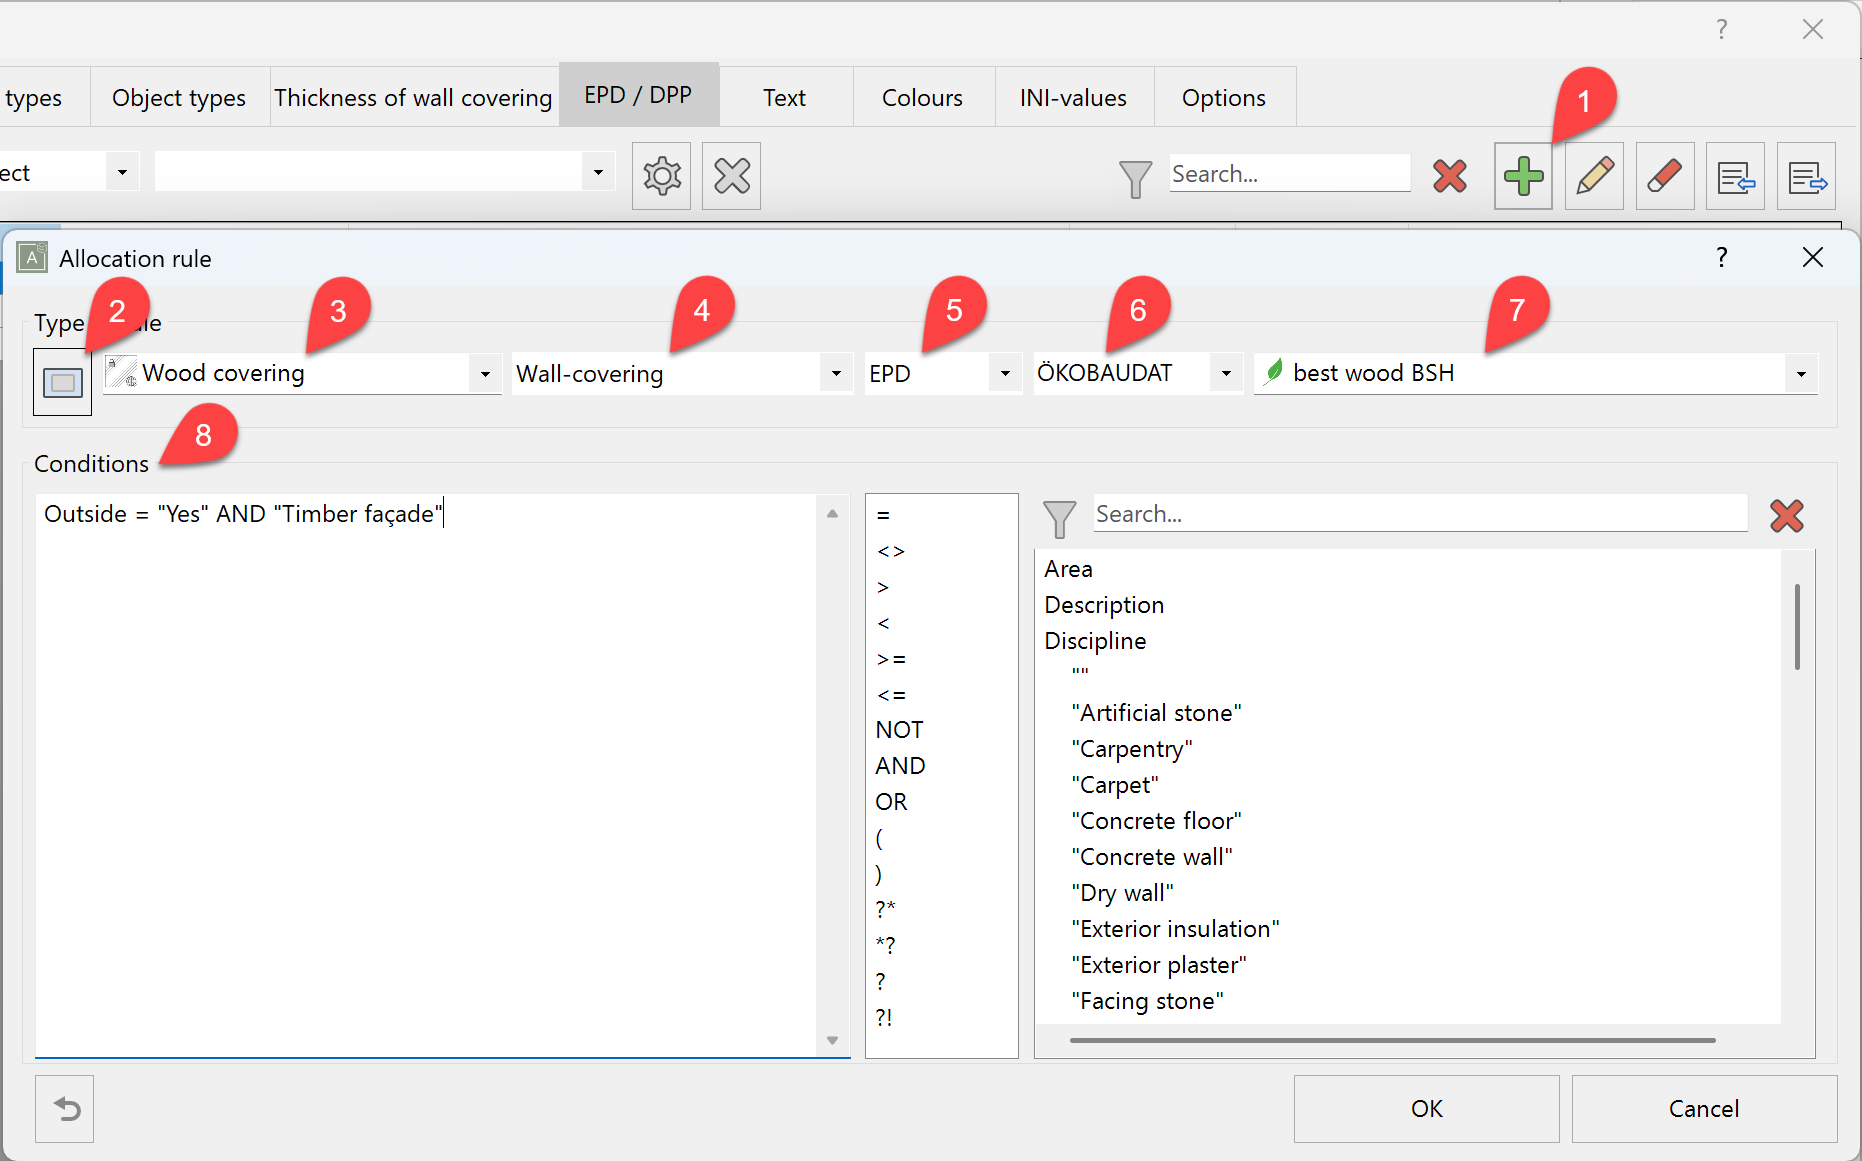Expand the wide empty dropdown next to gear

click(598, 172)
